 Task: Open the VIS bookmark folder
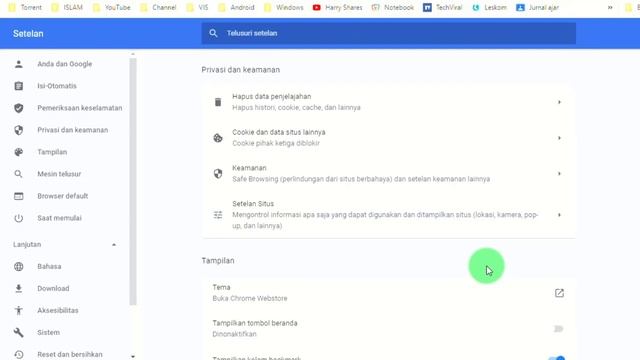[x=197, y=7]
